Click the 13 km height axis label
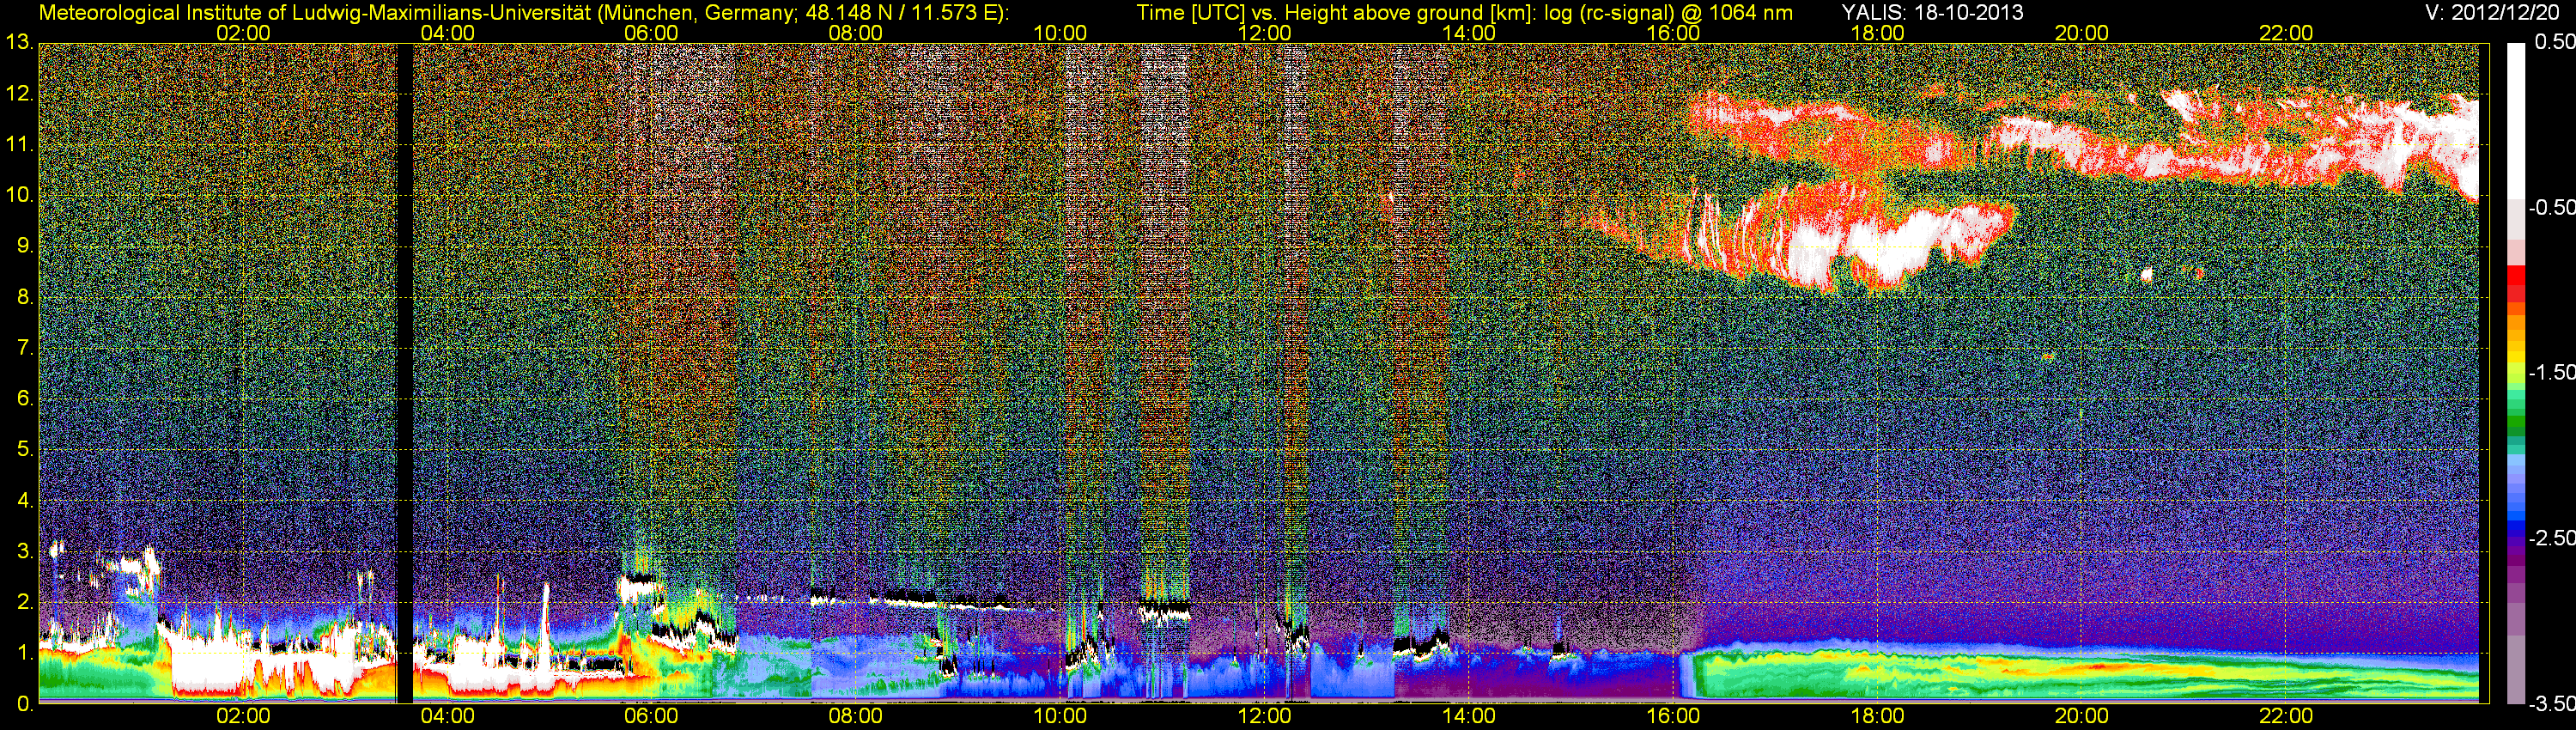 (x=19, y=43)
